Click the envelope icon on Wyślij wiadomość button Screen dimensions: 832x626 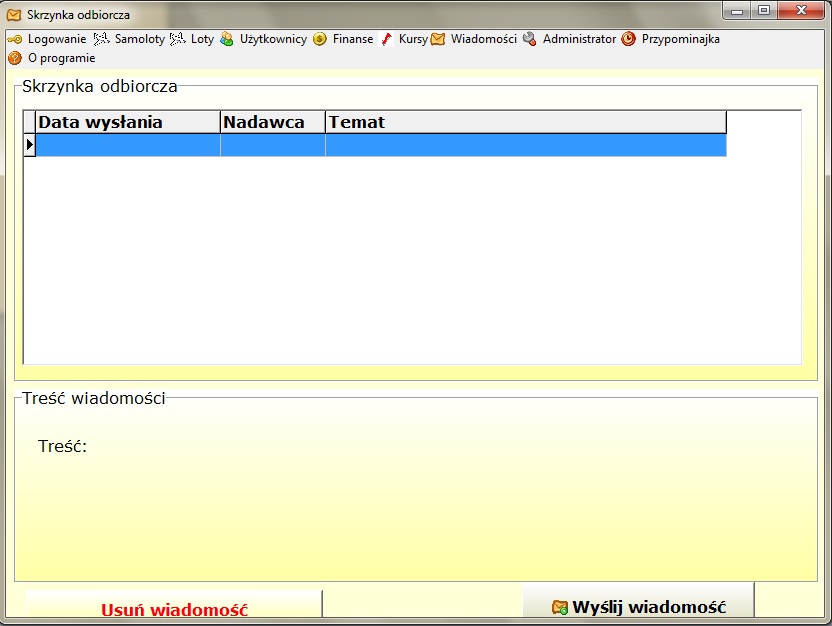point(560,607)
